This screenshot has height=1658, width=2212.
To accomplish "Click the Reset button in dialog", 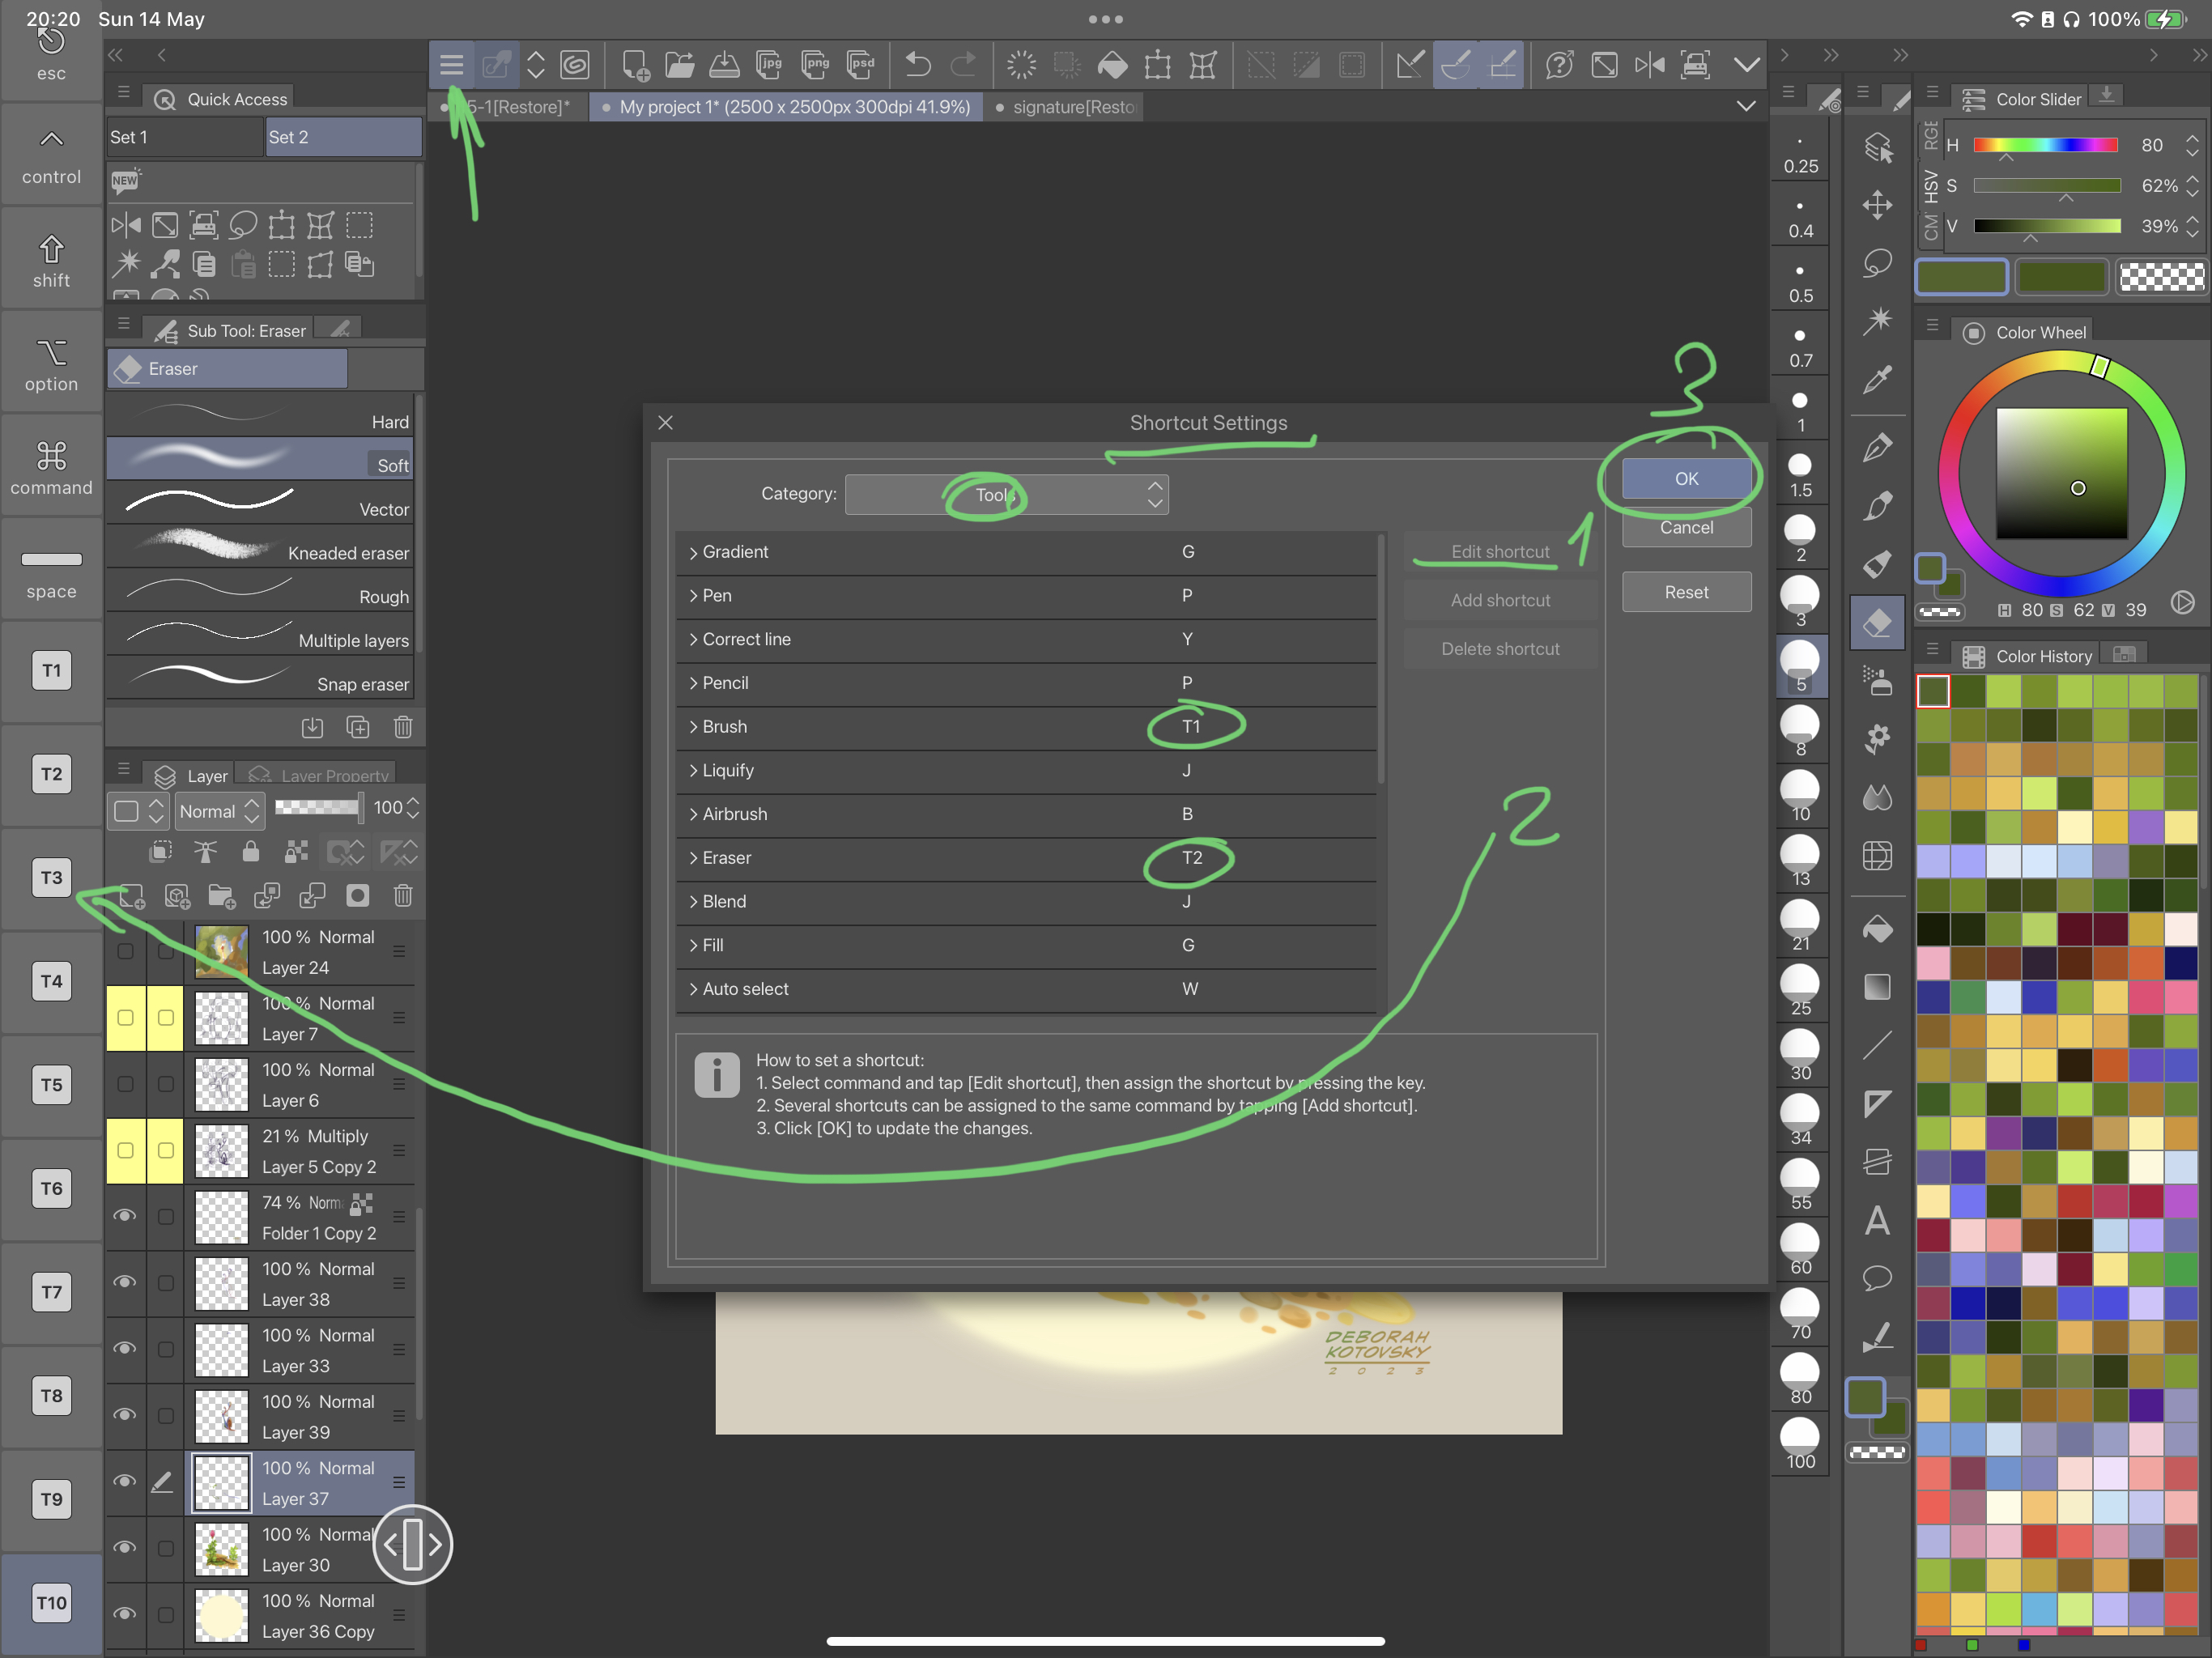I will (1686, 592).
